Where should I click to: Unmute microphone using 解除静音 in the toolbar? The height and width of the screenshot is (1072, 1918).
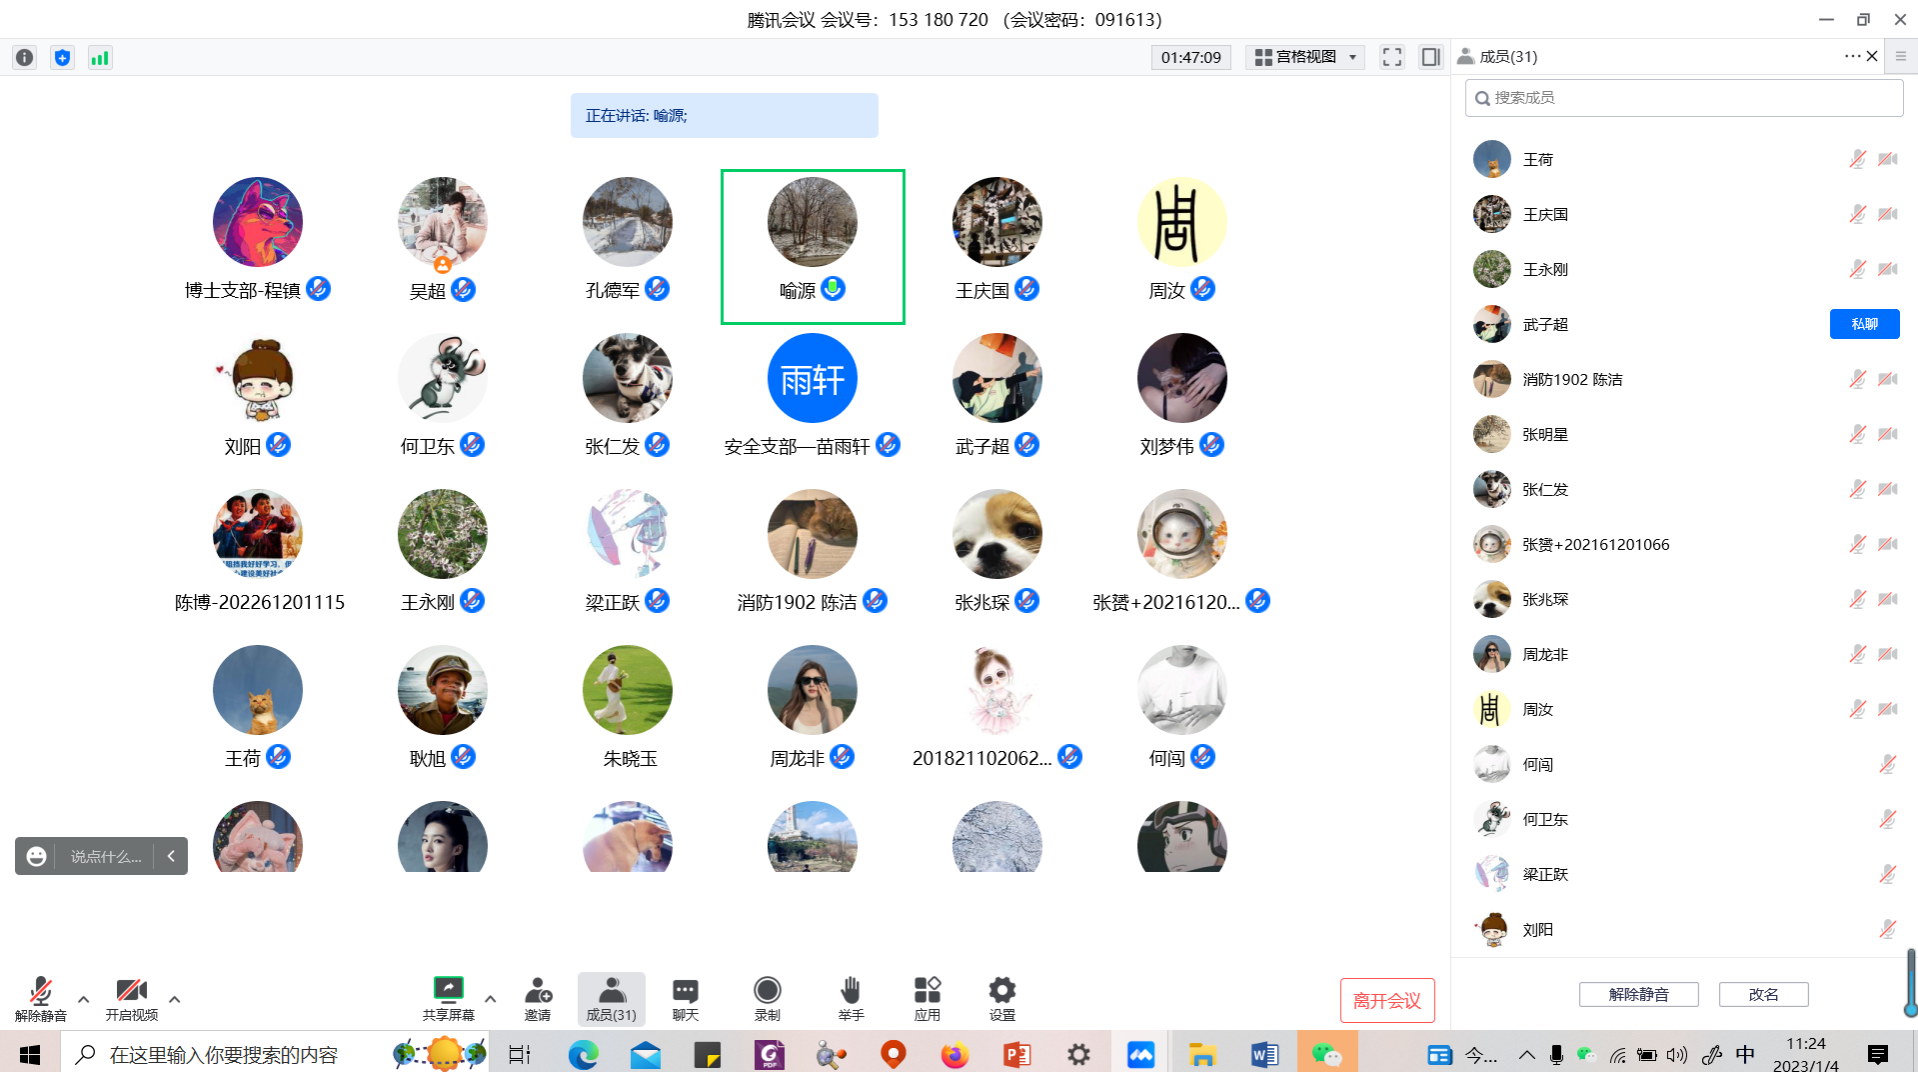(x=40, y=998)
